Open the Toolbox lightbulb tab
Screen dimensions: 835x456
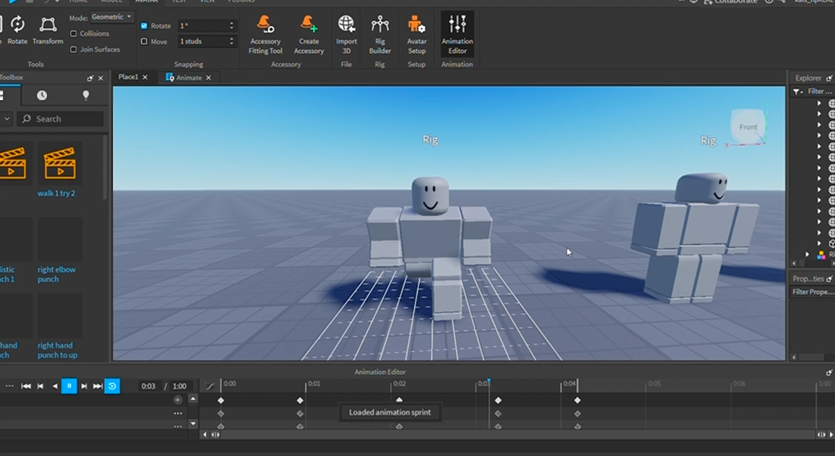coord(86,95)
